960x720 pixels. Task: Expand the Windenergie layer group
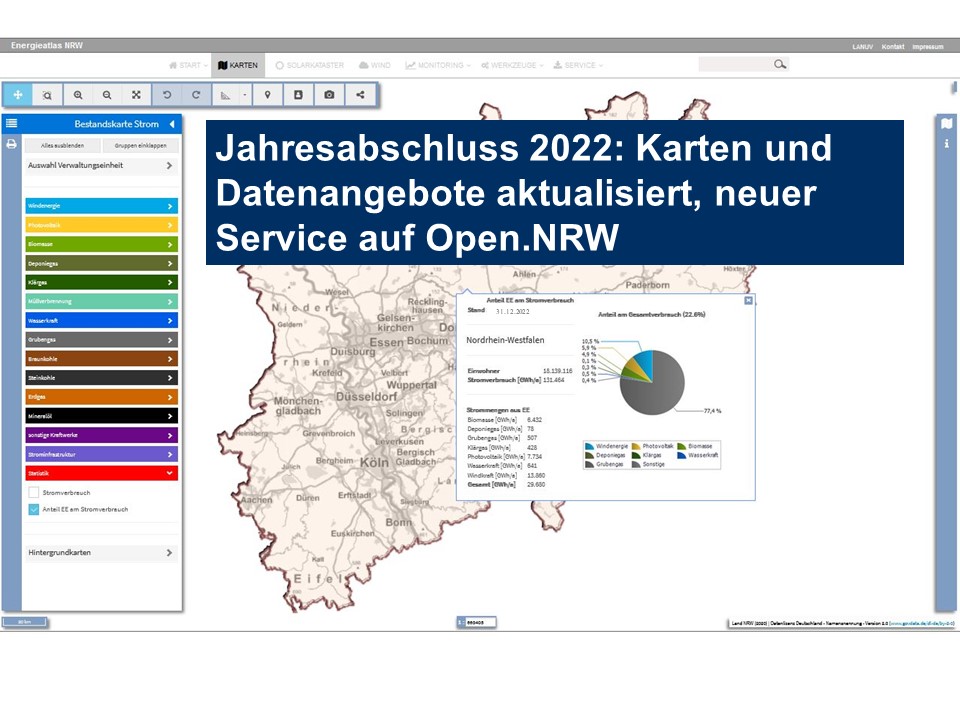point(102,206)
